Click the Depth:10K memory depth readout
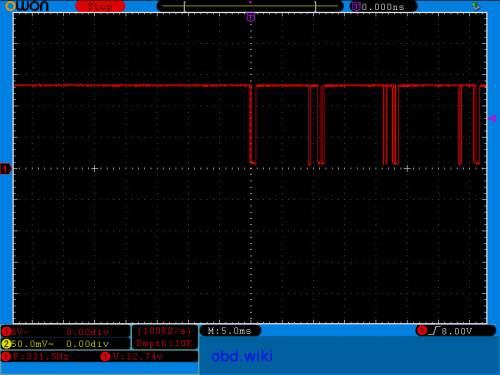 pyautogui.click(x=164, y=343)
